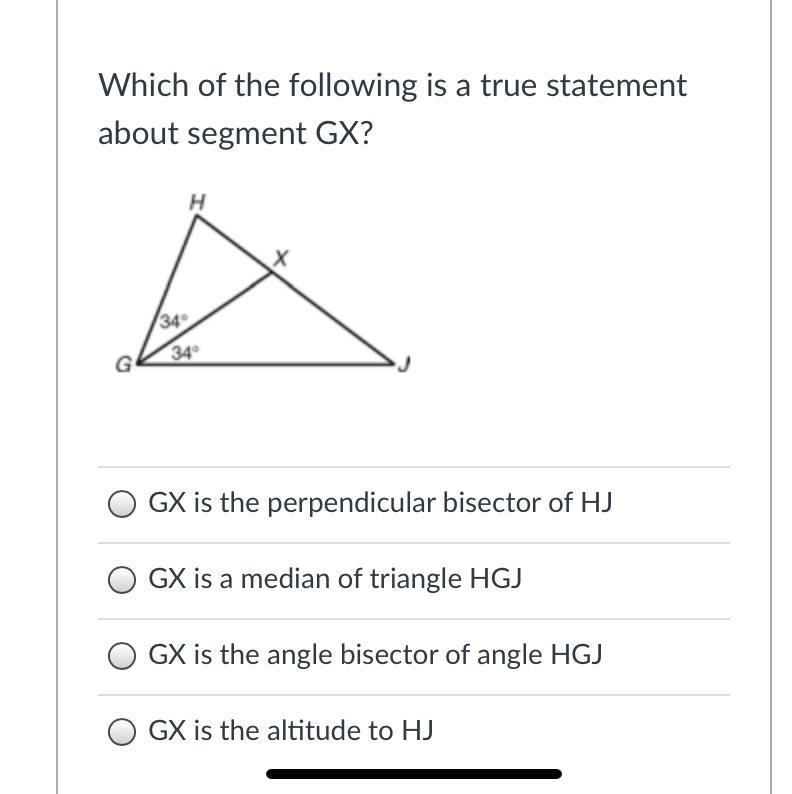Click vertex label J on the diagram
The image size is (792, 794).
point(404,364)
